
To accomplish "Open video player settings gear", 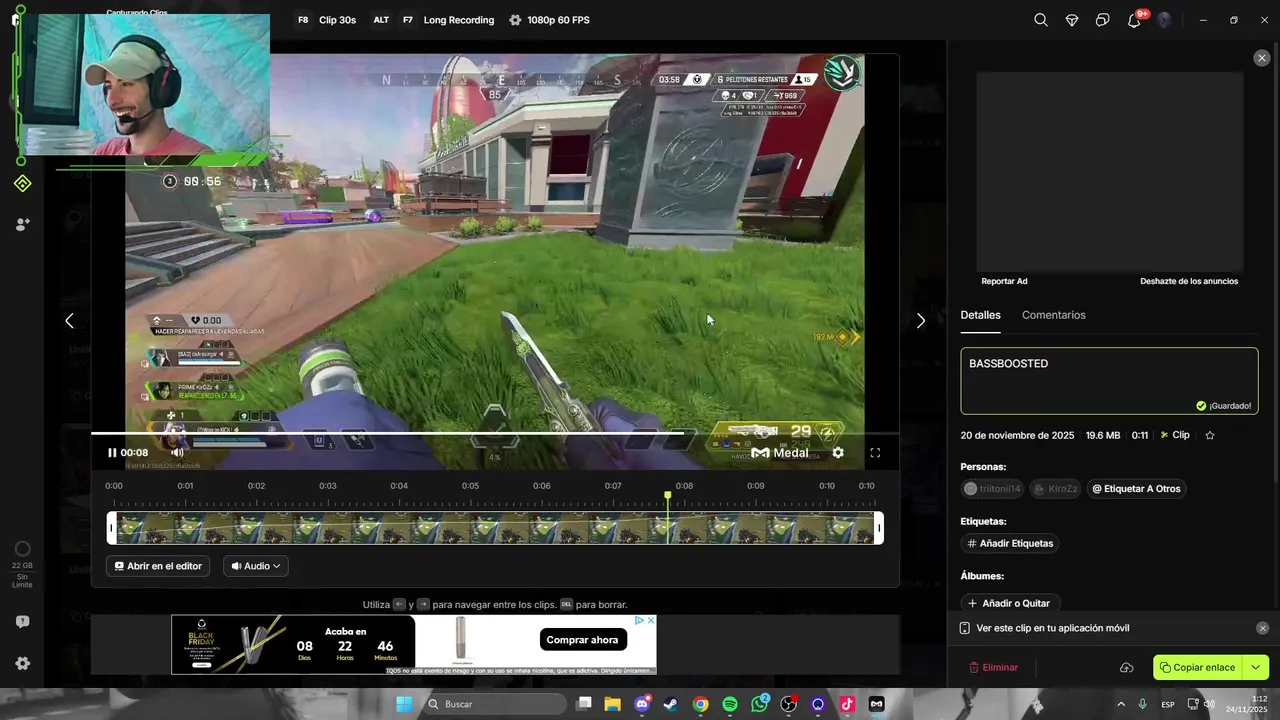I will point(838,453).
